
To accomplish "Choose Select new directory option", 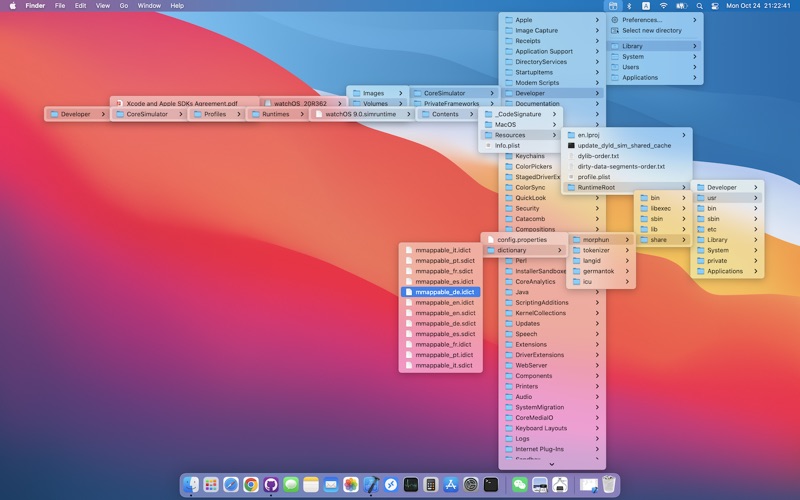I will (x=655, y=31).
